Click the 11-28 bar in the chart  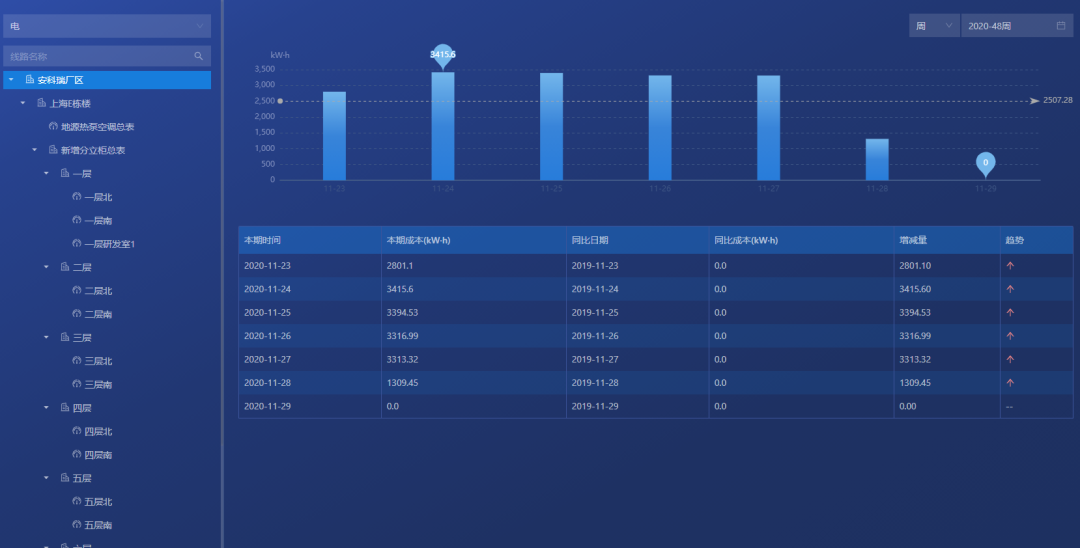(877, 159)
